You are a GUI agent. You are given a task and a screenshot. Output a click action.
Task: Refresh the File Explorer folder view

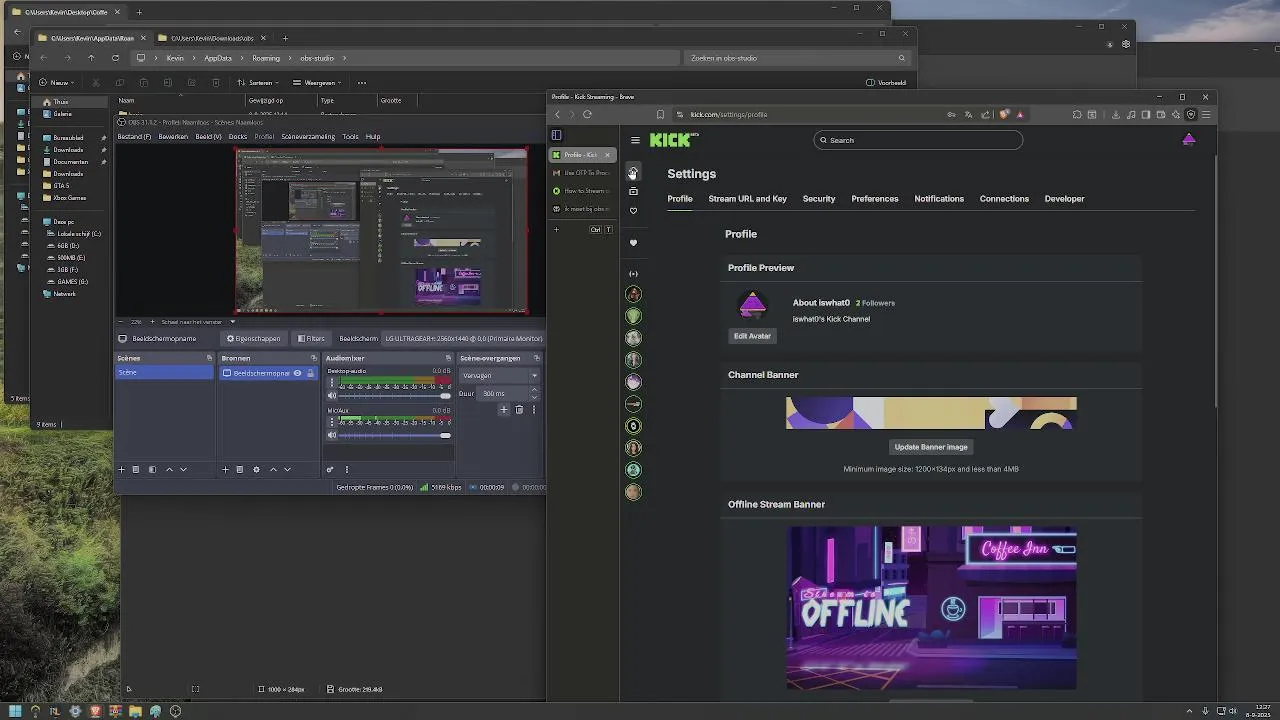point(115,58)
